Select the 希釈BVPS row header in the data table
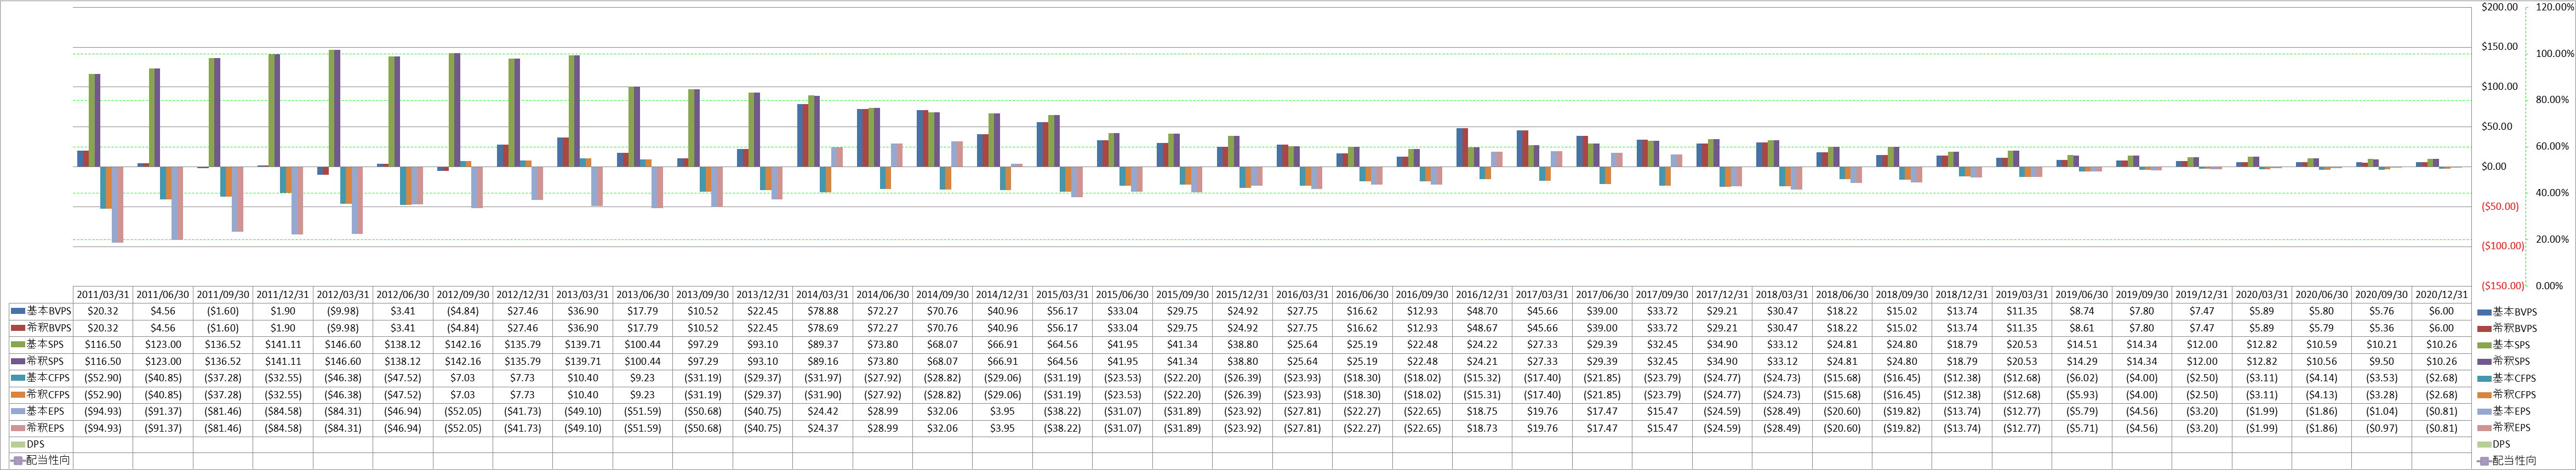The image size is (2576, 470). pos(40,328)
